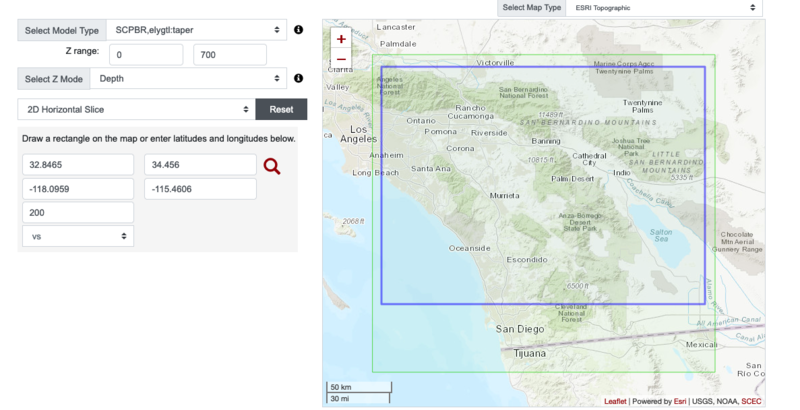Click the latitude field showing 34.456
Screen dimensions: 800x410
pos(201,165)
